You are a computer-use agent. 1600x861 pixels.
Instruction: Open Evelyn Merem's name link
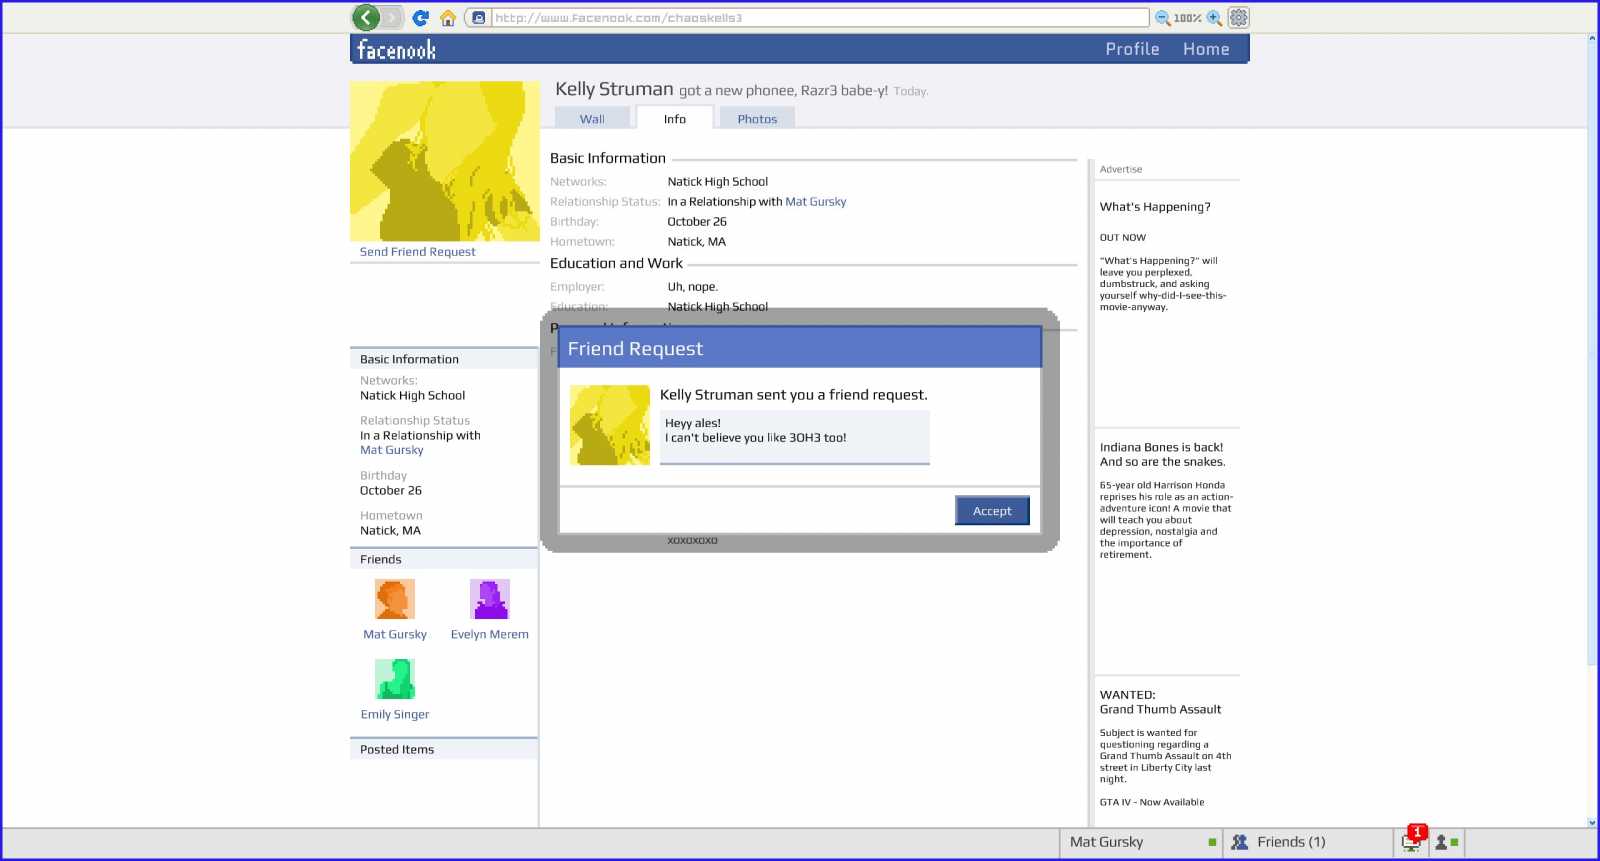point(490,635)
